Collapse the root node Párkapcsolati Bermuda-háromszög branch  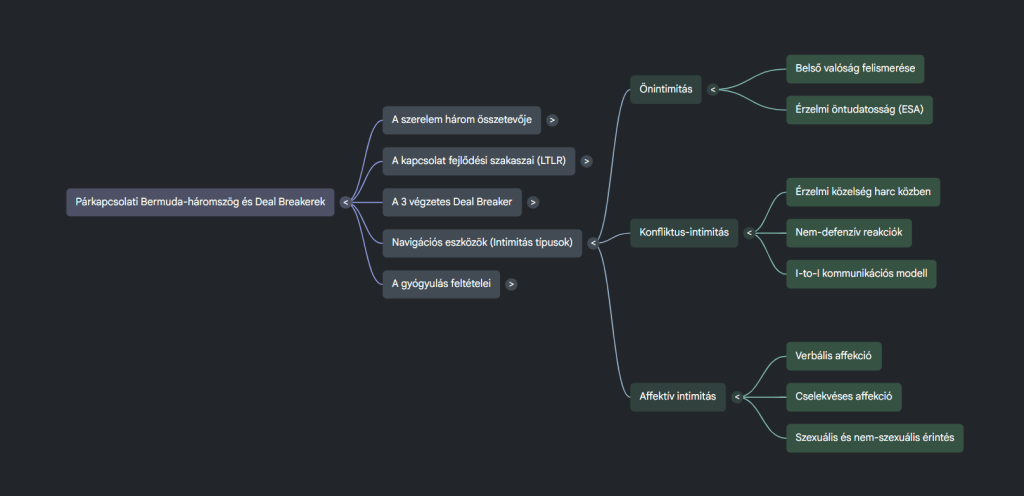[345, 202]
